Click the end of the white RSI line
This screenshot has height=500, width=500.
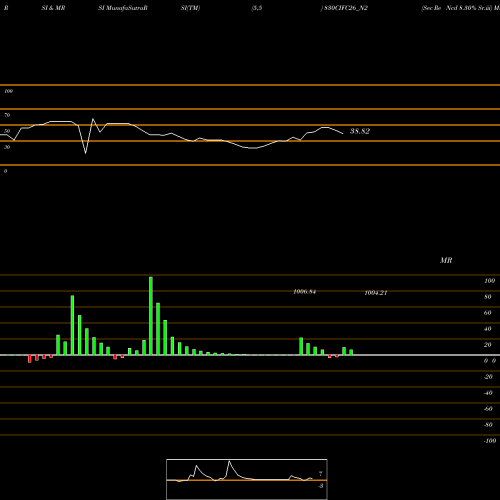(343, 134)
